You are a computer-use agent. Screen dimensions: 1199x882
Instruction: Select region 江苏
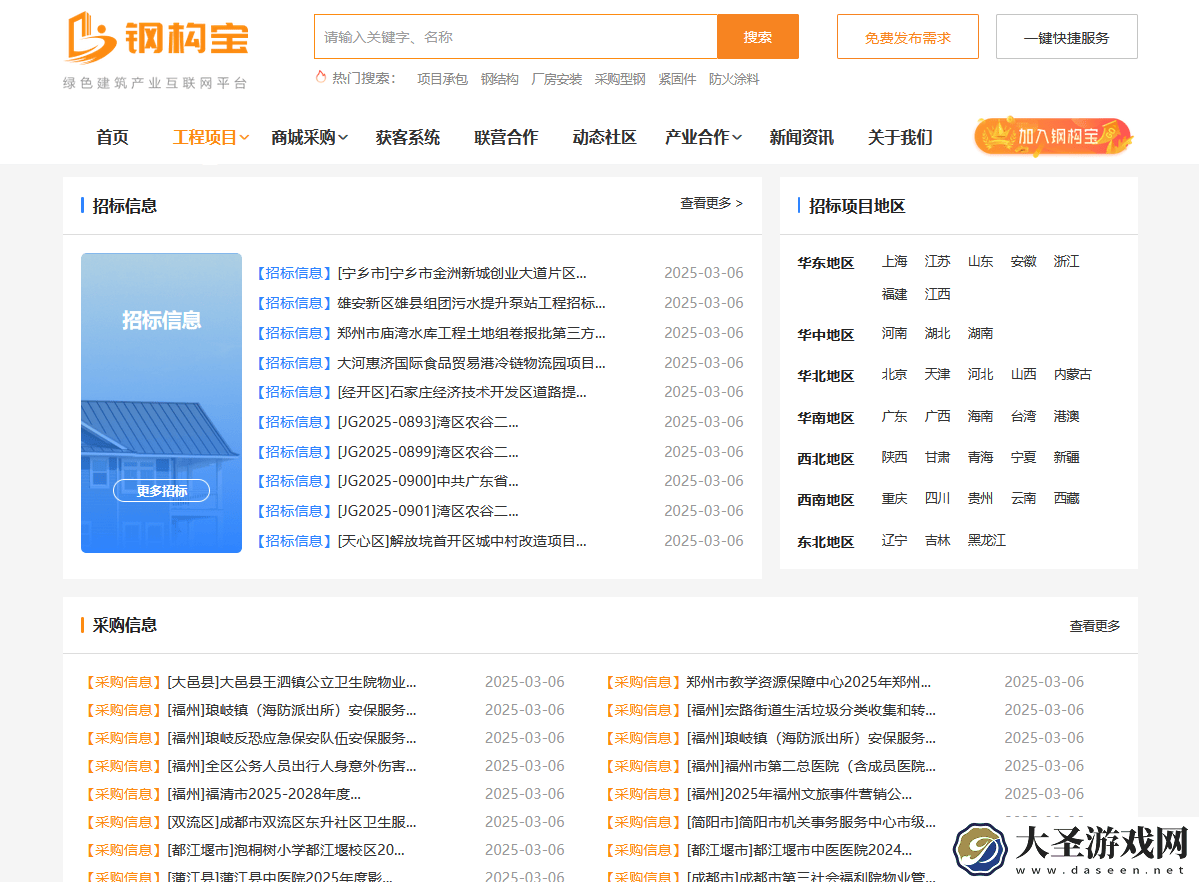937,262
